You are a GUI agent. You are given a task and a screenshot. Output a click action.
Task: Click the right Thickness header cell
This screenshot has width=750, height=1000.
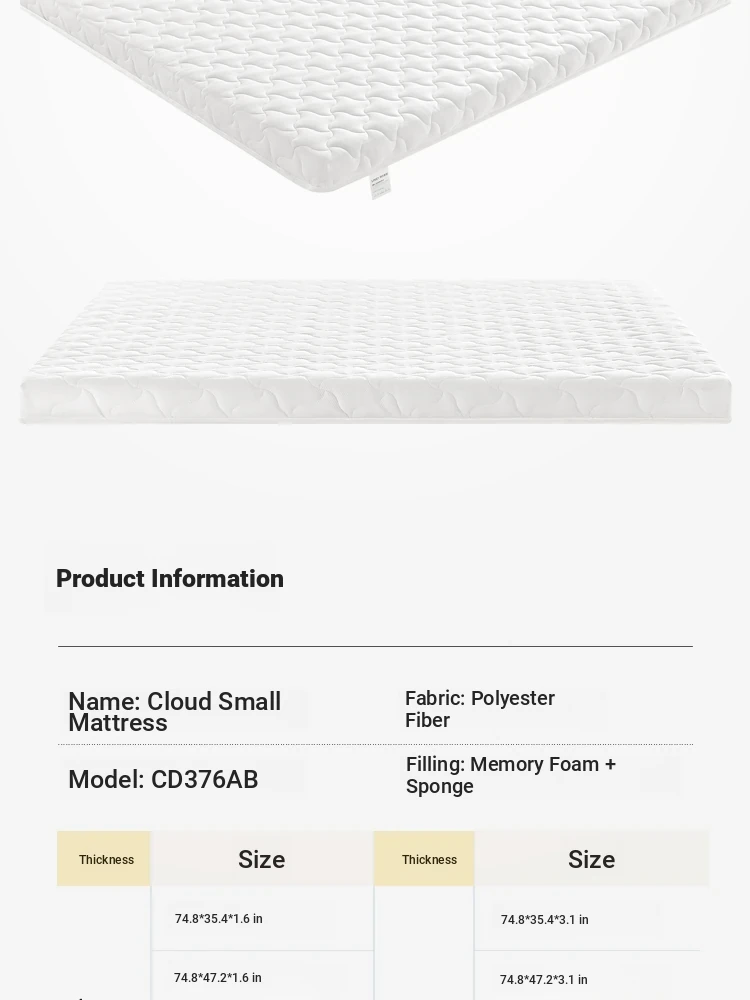[428, 860]
